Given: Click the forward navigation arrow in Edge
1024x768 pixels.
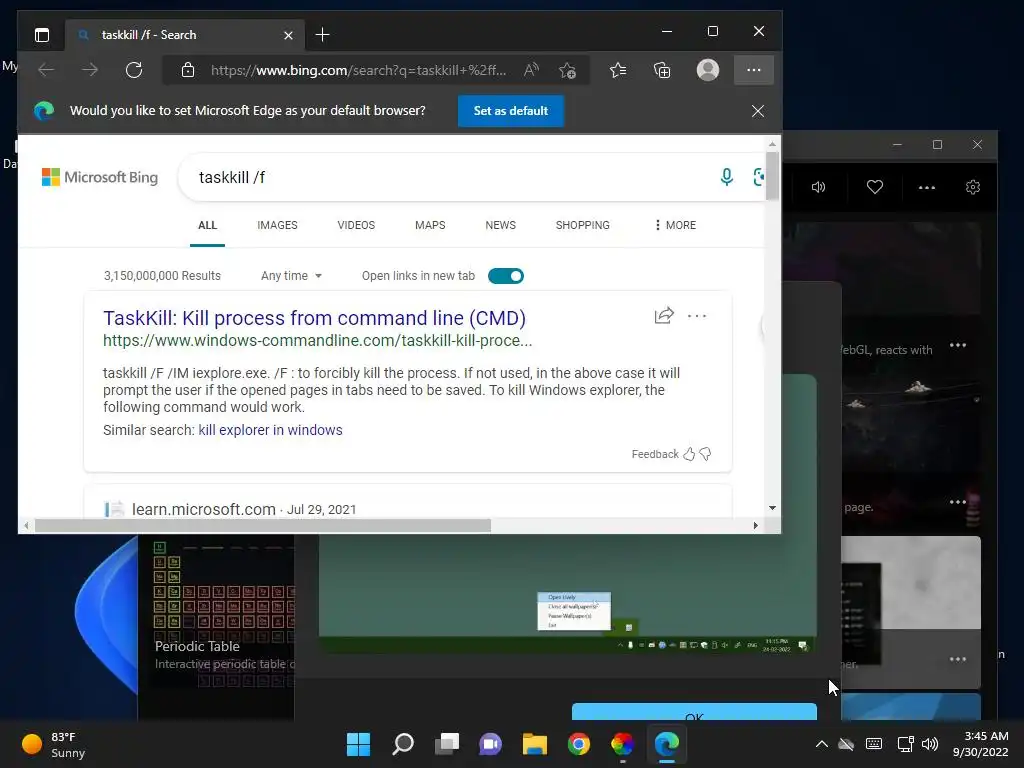Looking at the screenshot, I should [x=90, y=70].
